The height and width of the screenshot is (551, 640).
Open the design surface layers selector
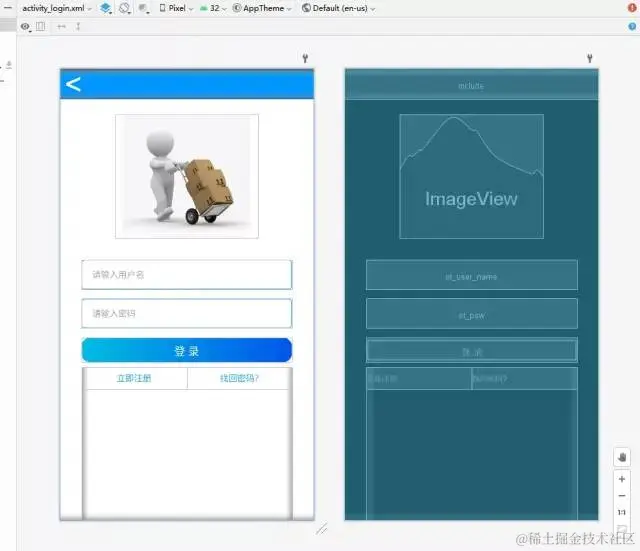106,8
